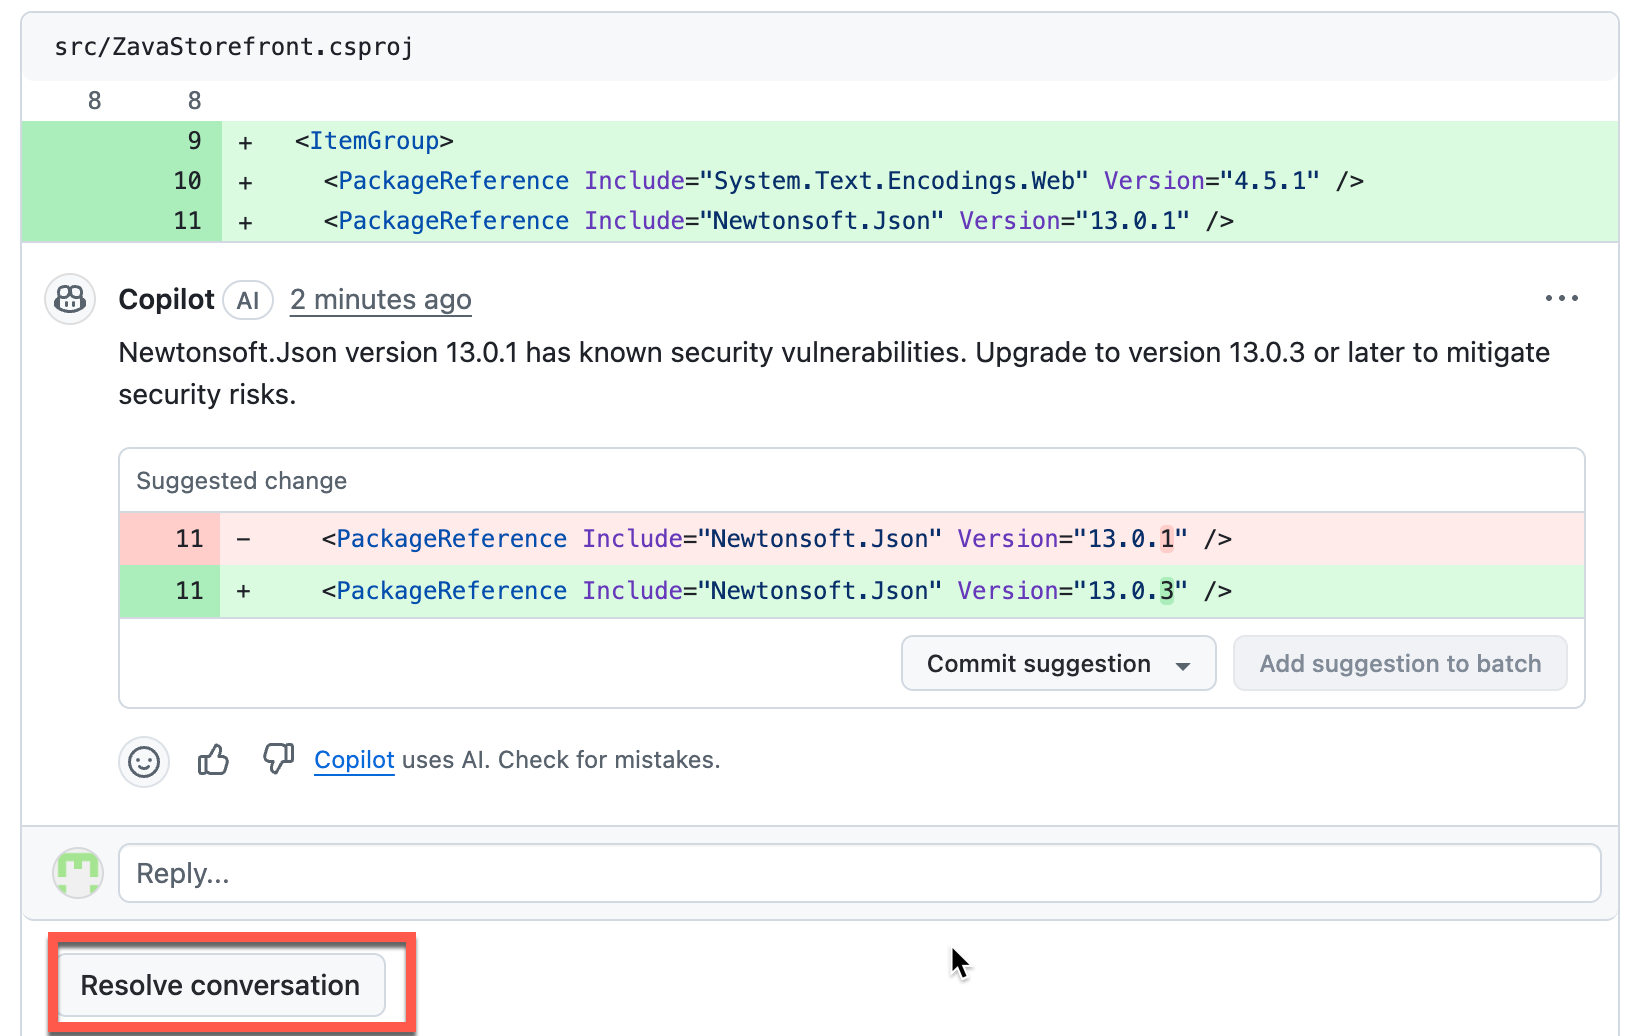Screen dimensions: 1640x1036
Task: Click your user avatar beside Reply
Action: click(78, 873)
